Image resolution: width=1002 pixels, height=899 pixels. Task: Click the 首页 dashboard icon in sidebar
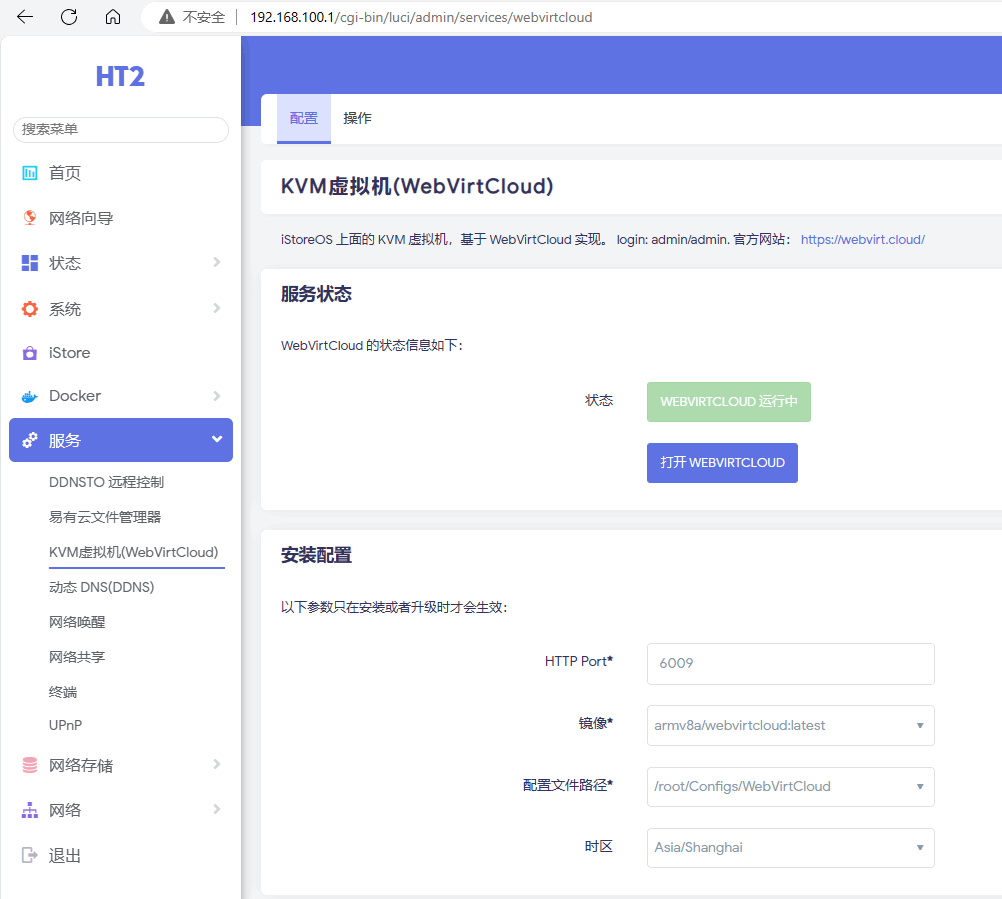pyautogui.click(x=30, y=173)
